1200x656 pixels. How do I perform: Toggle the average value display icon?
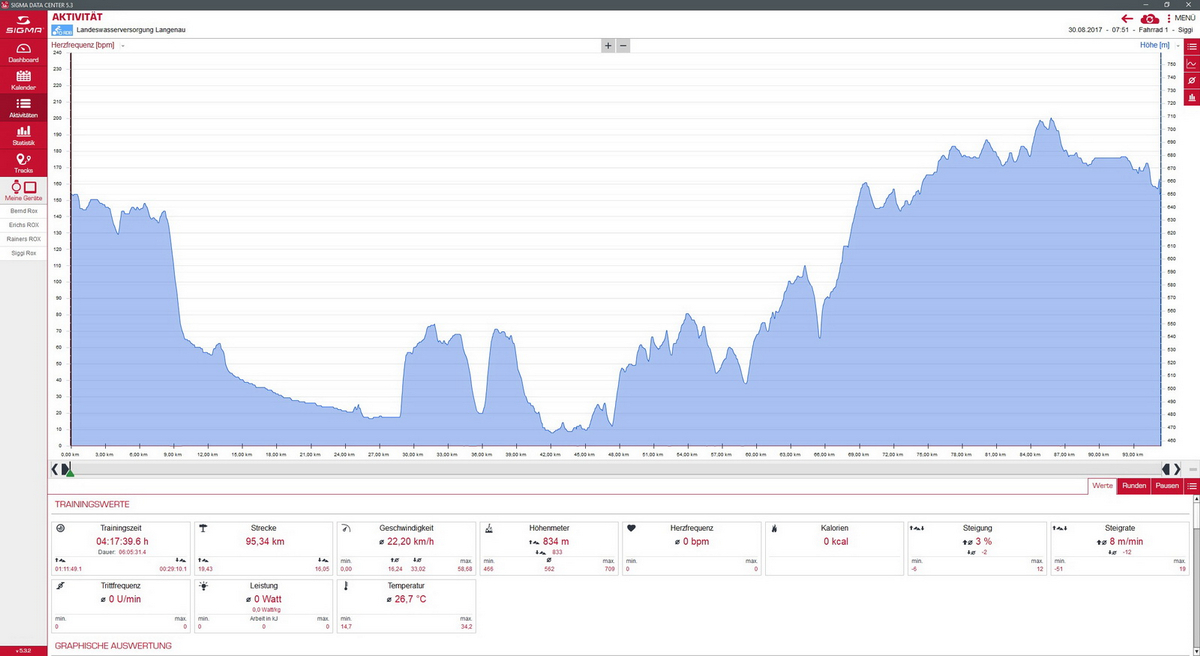coord(1191,80)
